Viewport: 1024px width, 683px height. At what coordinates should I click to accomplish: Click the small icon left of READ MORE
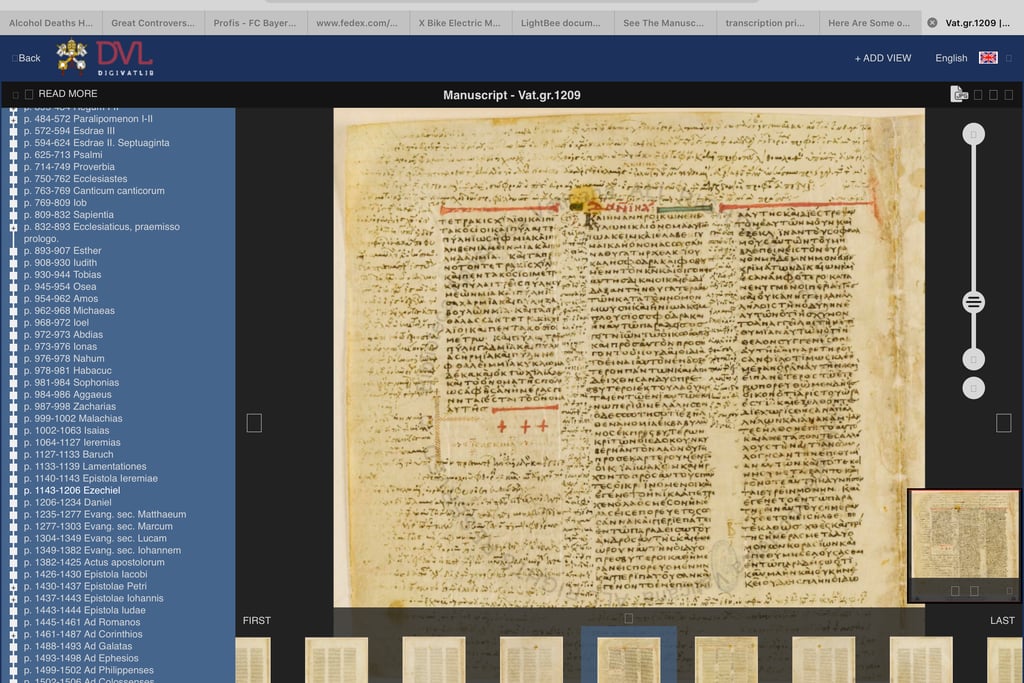(29, 95)
